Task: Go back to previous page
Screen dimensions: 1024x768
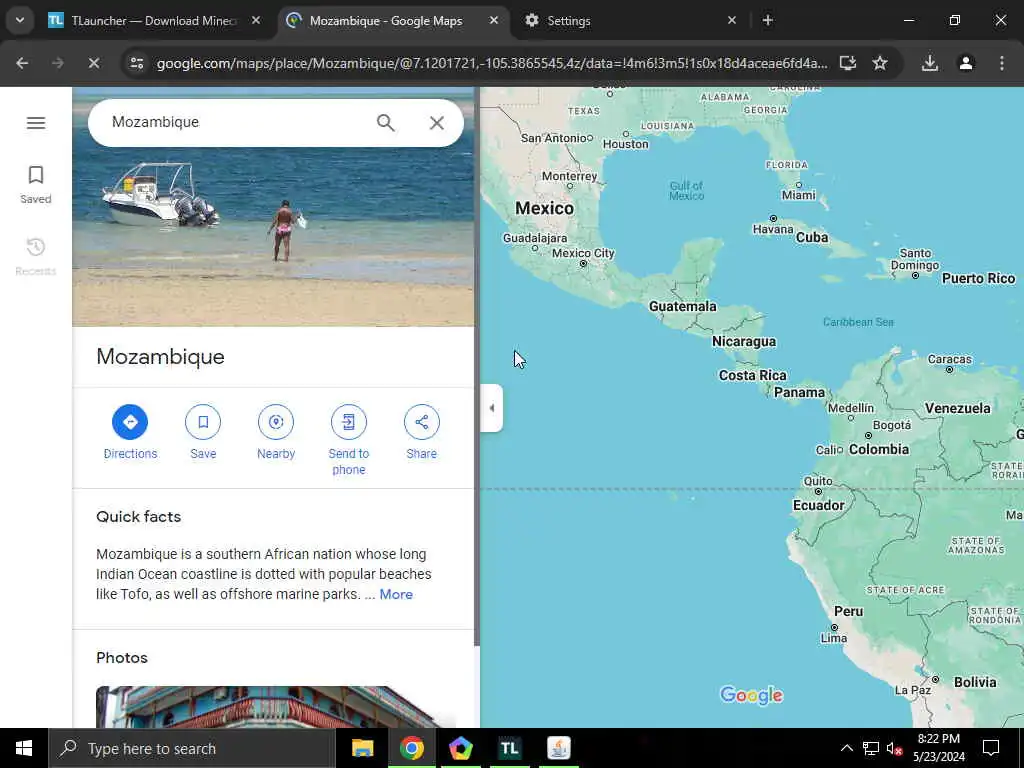Action: coord(22,63)
